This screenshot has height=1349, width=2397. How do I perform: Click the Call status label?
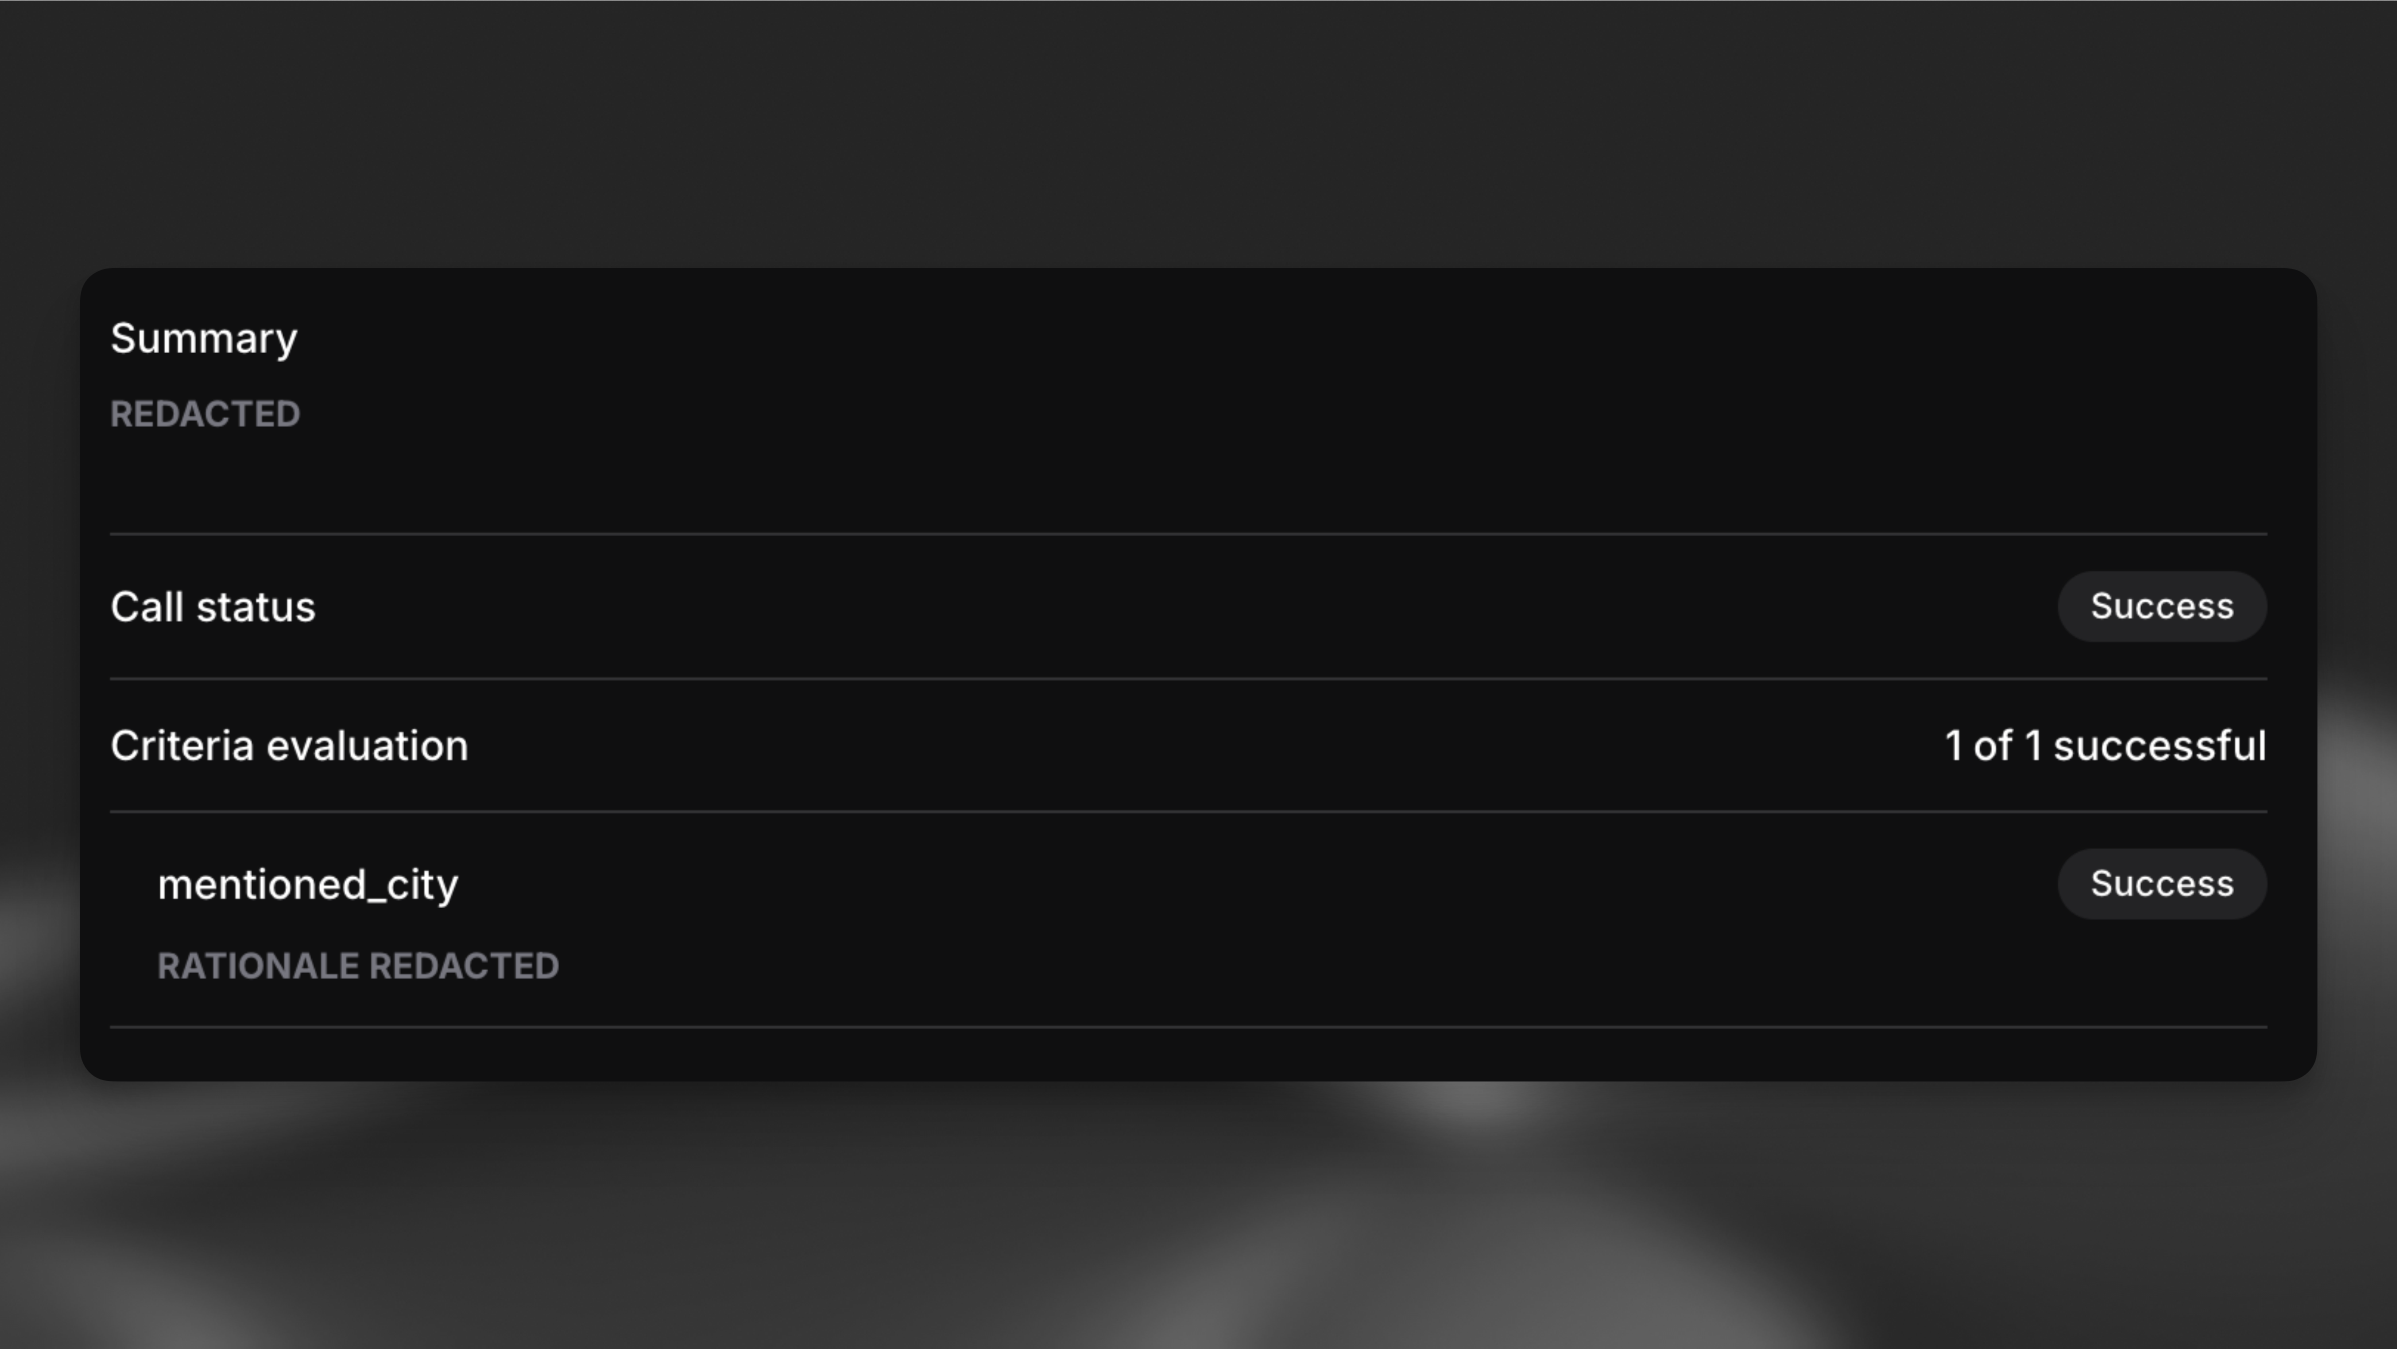click(x=213, y=607)
